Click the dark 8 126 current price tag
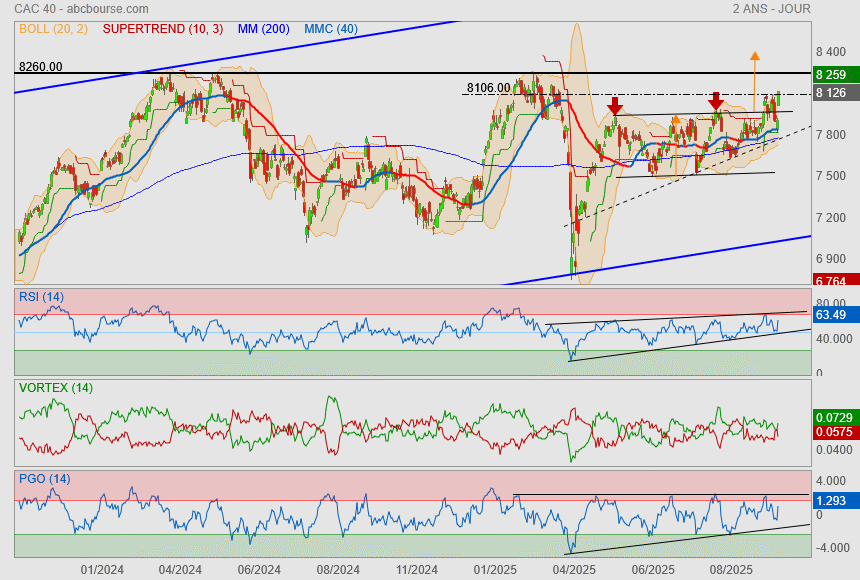This screenshot has height=580, width=860. [x=832, y=93]
